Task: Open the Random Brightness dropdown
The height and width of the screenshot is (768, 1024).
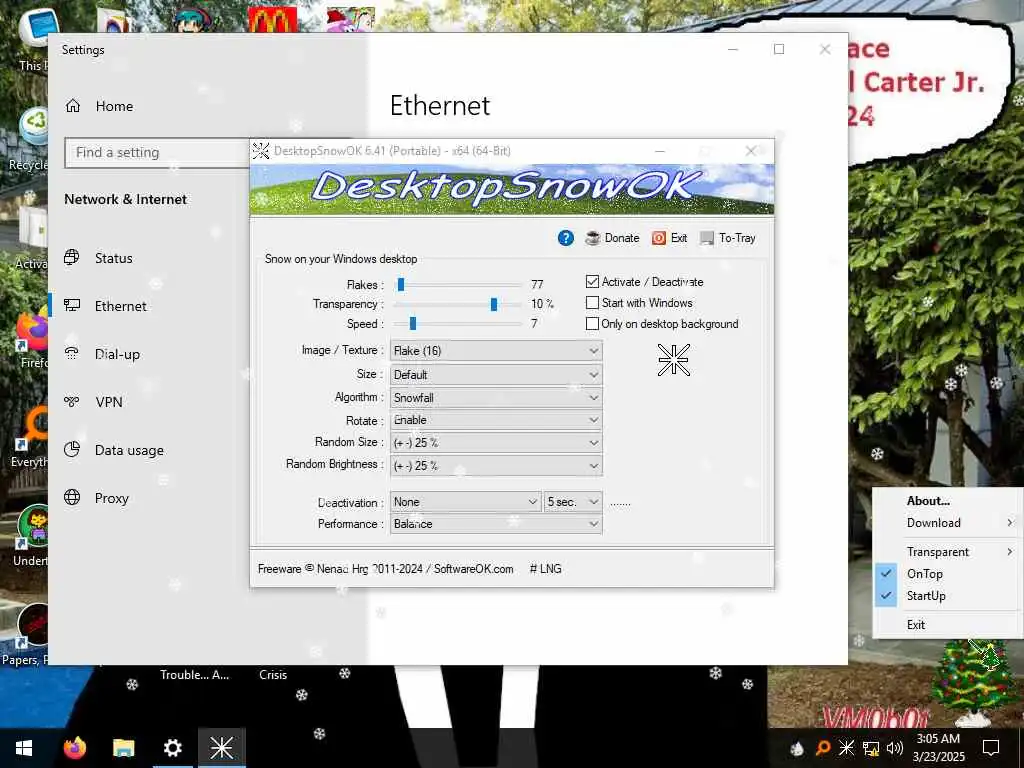Action: pos(496,466)
